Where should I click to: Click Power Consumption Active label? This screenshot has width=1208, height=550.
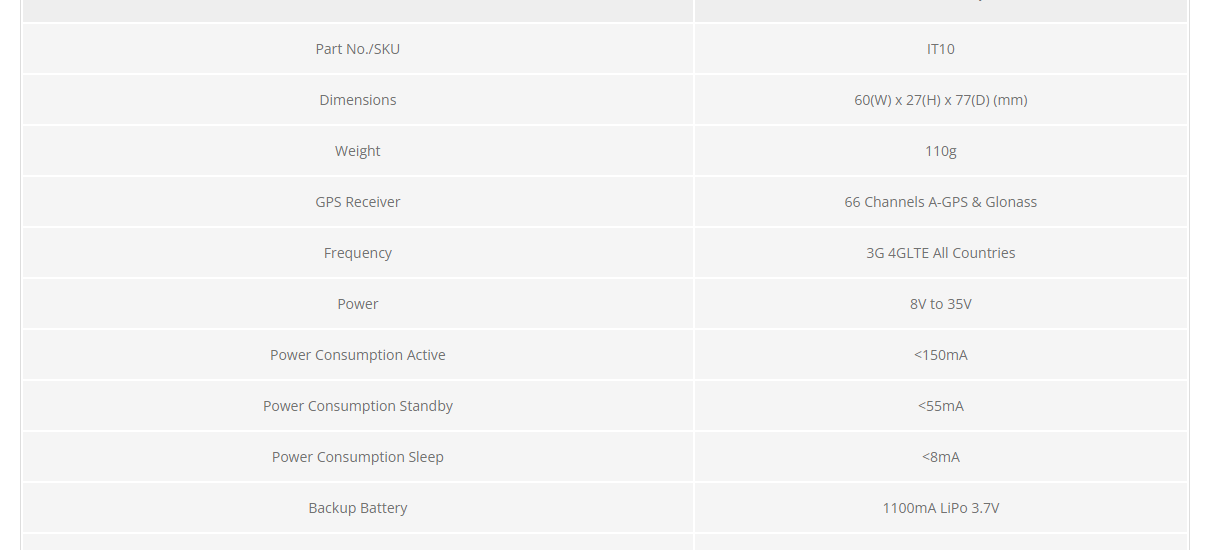tap(358, 355)
